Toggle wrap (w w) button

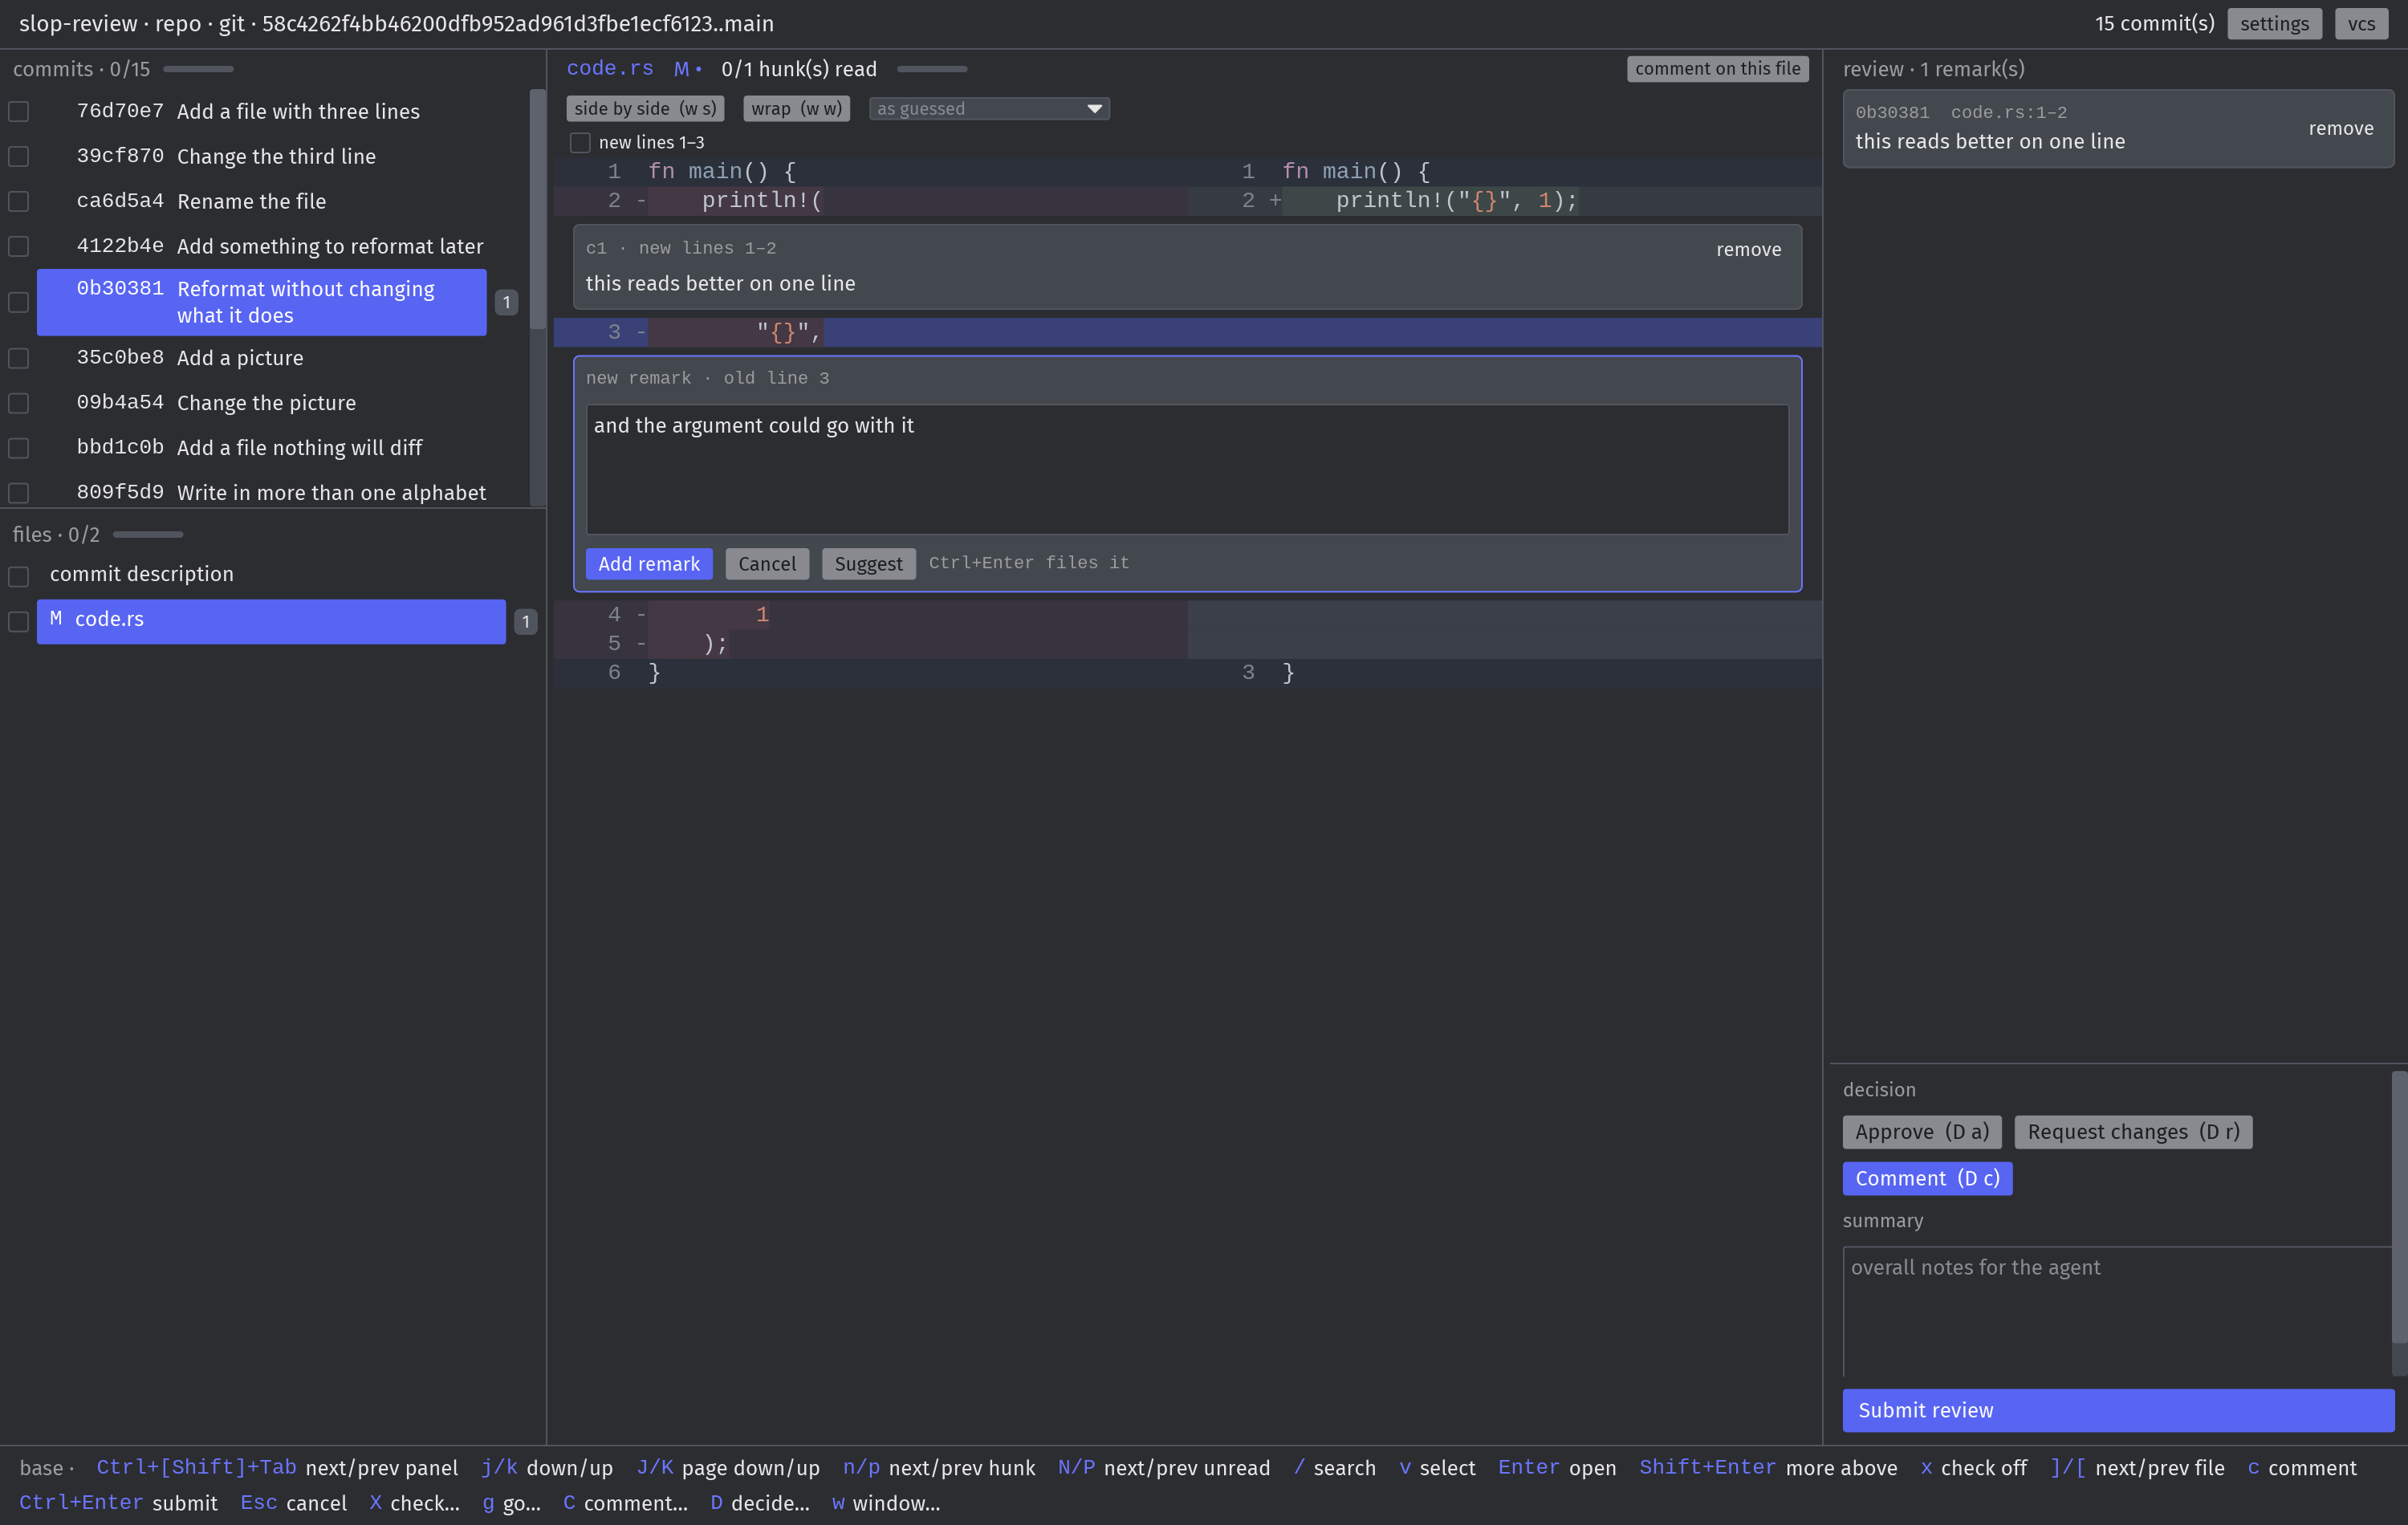pyautogui.click(x=796, y=109)
